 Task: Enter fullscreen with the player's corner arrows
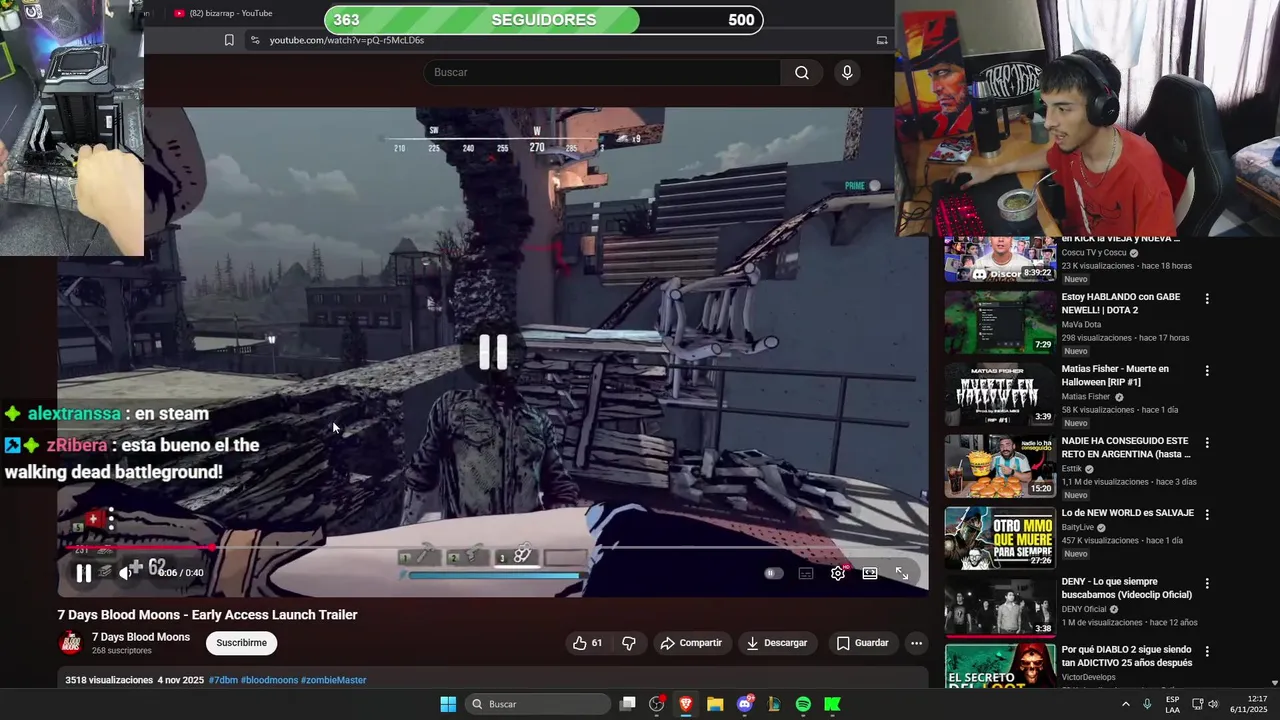tap(902, 573)
